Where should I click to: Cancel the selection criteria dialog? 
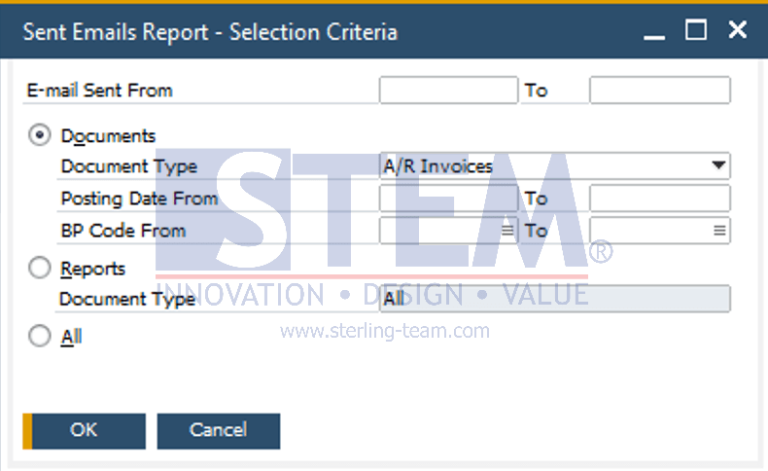218,430
